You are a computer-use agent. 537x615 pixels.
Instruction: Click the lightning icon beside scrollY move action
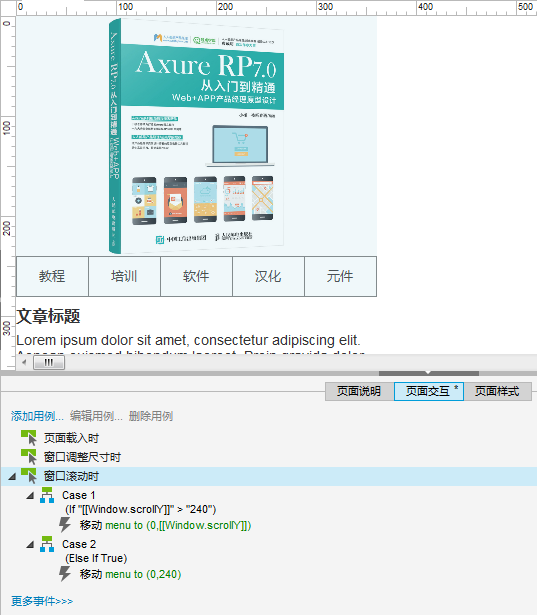65,525
